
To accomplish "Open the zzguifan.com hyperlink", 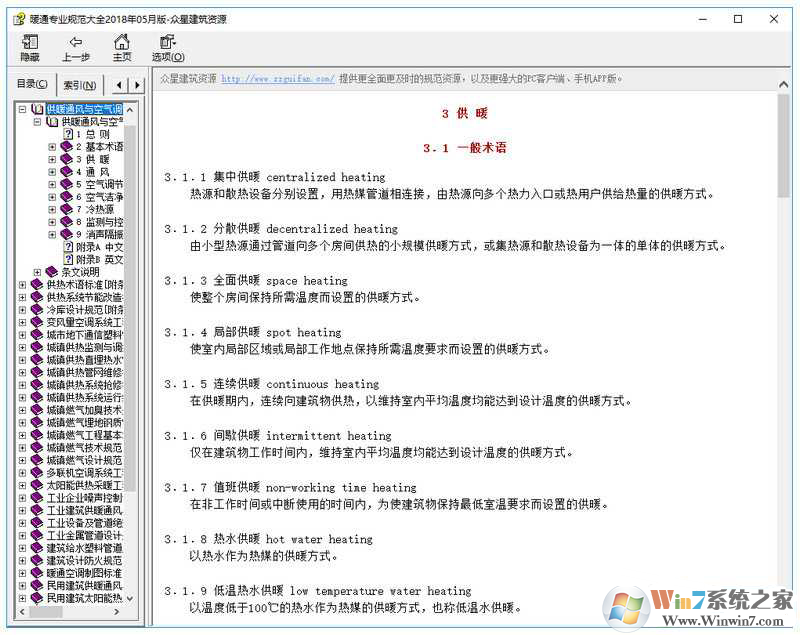I will coord(278,79).
